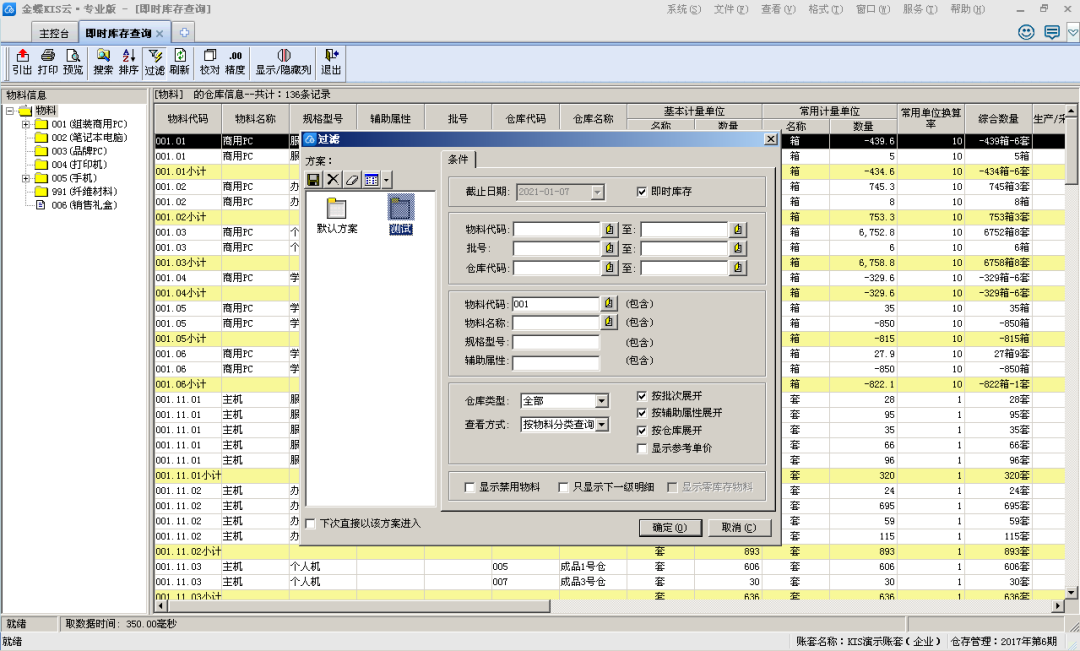Open the dropdown arrow below chat icon
The height and width of the screenshot is (651, 1080).
pyautogui.click(x=1072, y=32)
